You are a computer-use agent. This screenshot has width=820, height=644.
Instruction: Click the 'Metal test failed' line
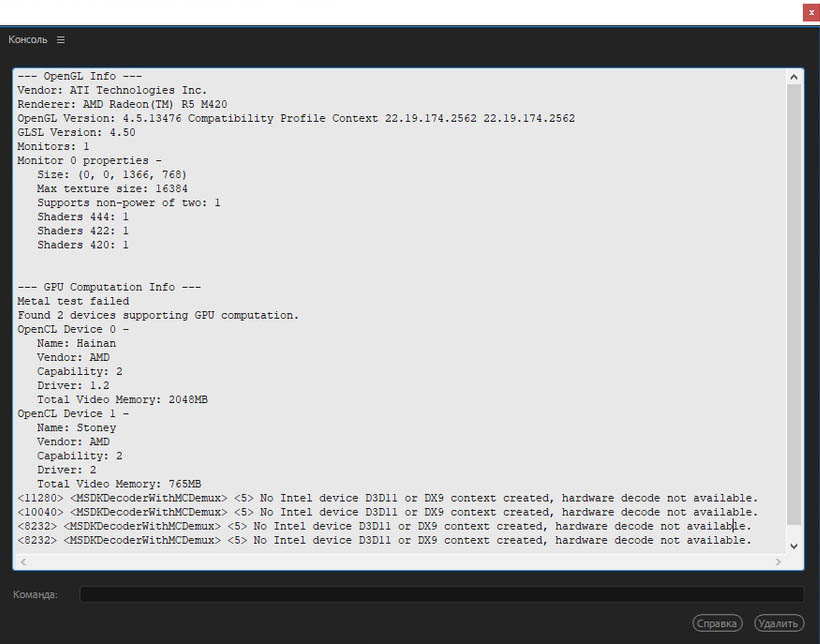[73, 302]
